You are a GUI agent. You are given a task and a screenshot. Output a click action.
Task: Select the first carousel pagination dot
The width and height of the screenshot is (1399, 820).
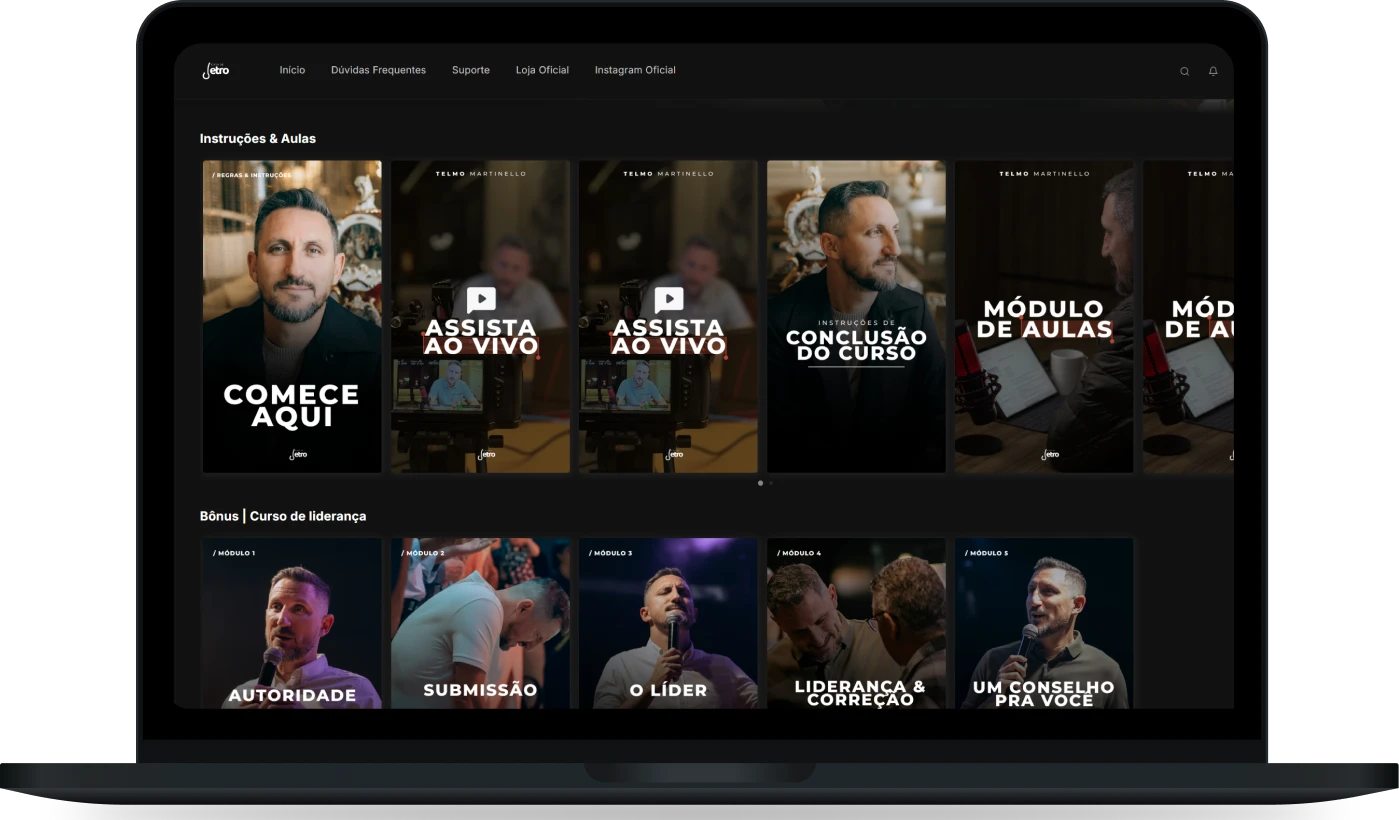(x=760, y=483)
